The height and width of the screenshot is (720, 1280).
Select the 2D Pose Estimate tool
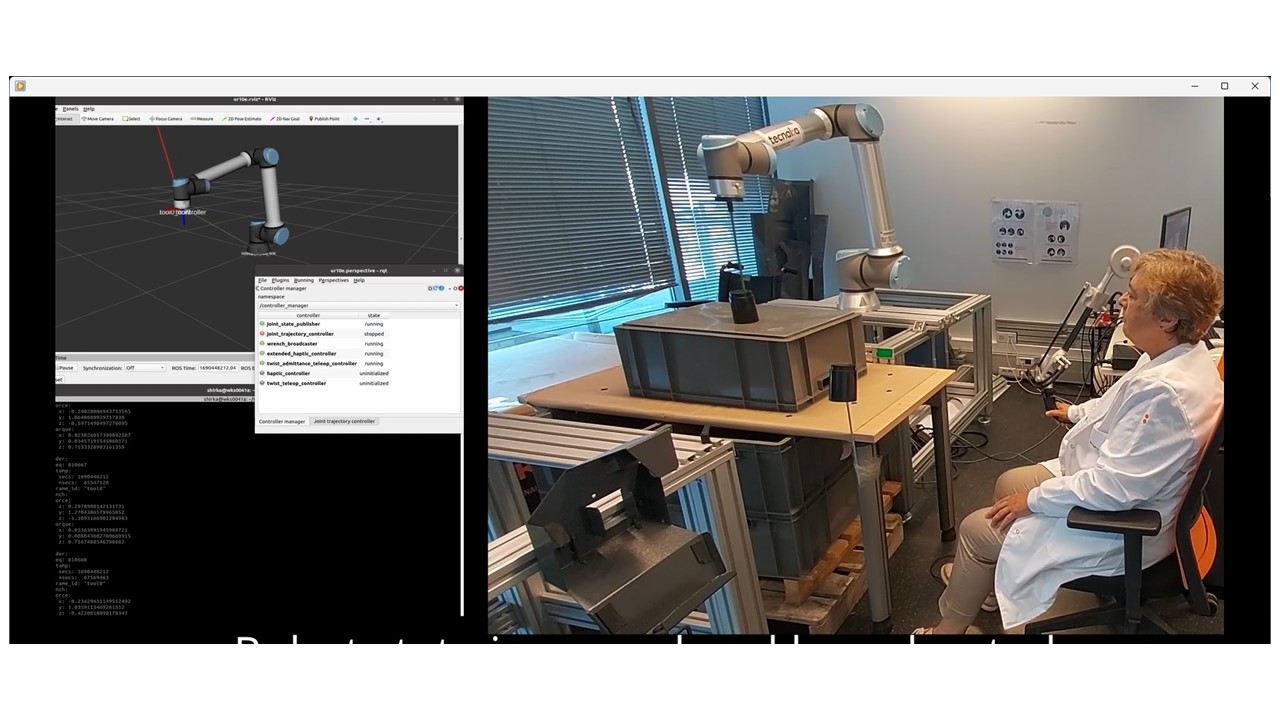[x=241, y=119]
